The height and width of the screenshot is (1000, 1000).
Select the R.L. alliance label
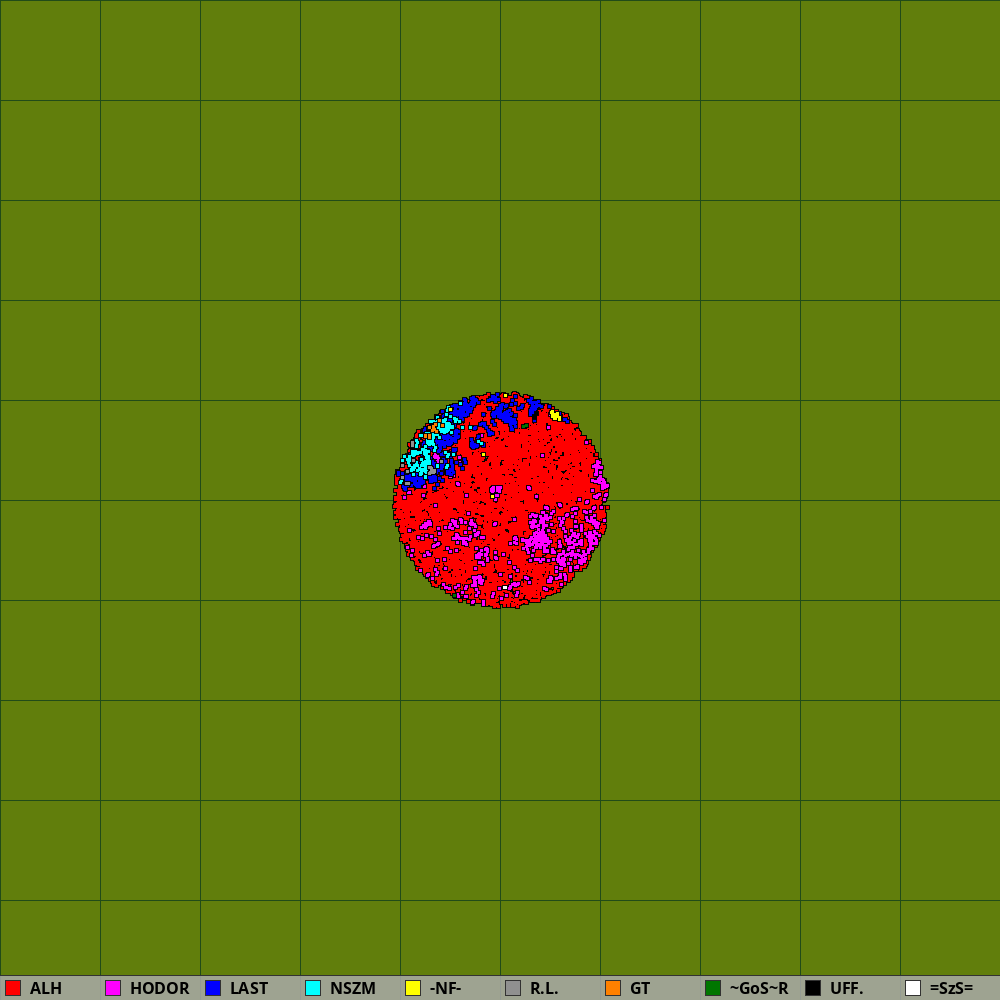pyautogui.click(x=544, y=988)
